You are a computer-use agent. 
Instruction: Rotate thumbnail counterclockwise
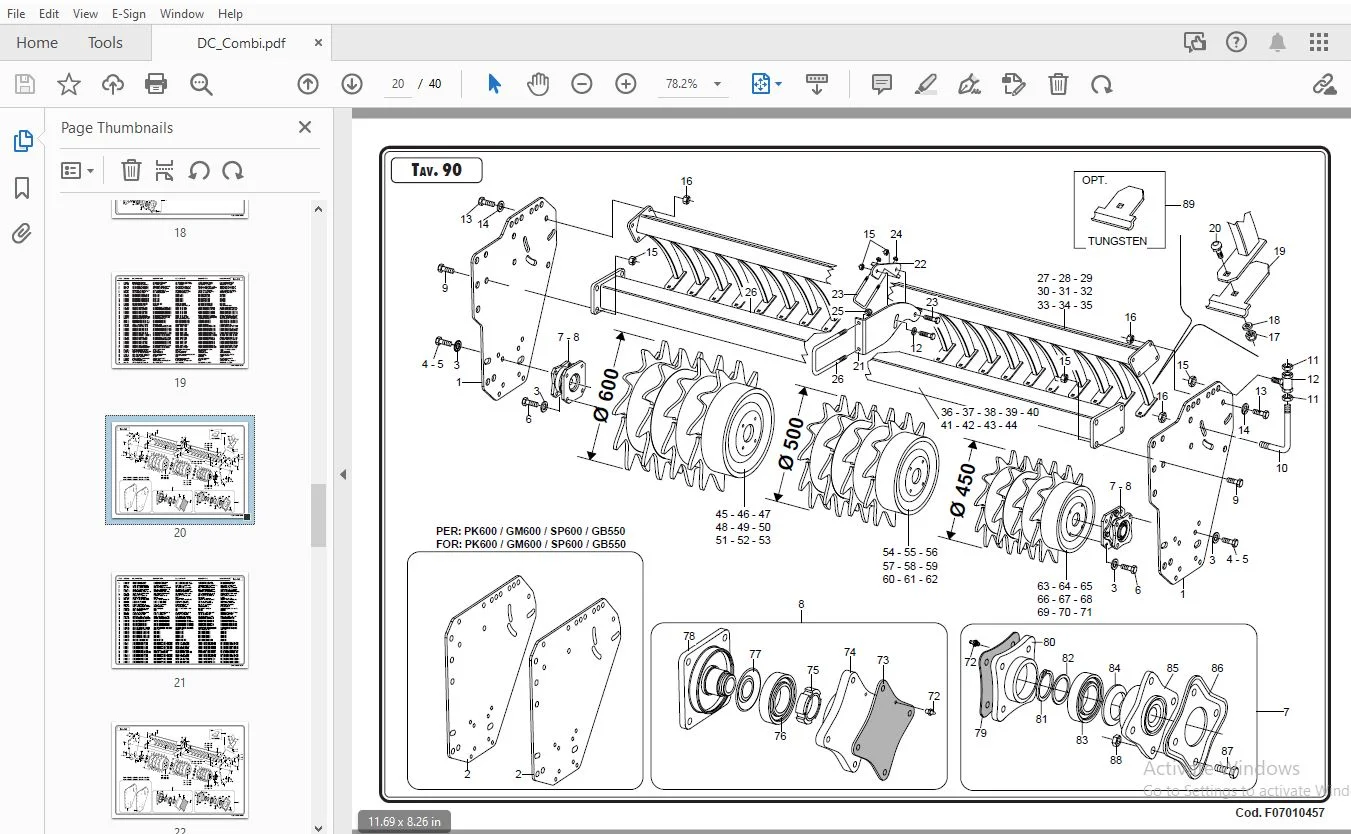[x=199, y=171]
